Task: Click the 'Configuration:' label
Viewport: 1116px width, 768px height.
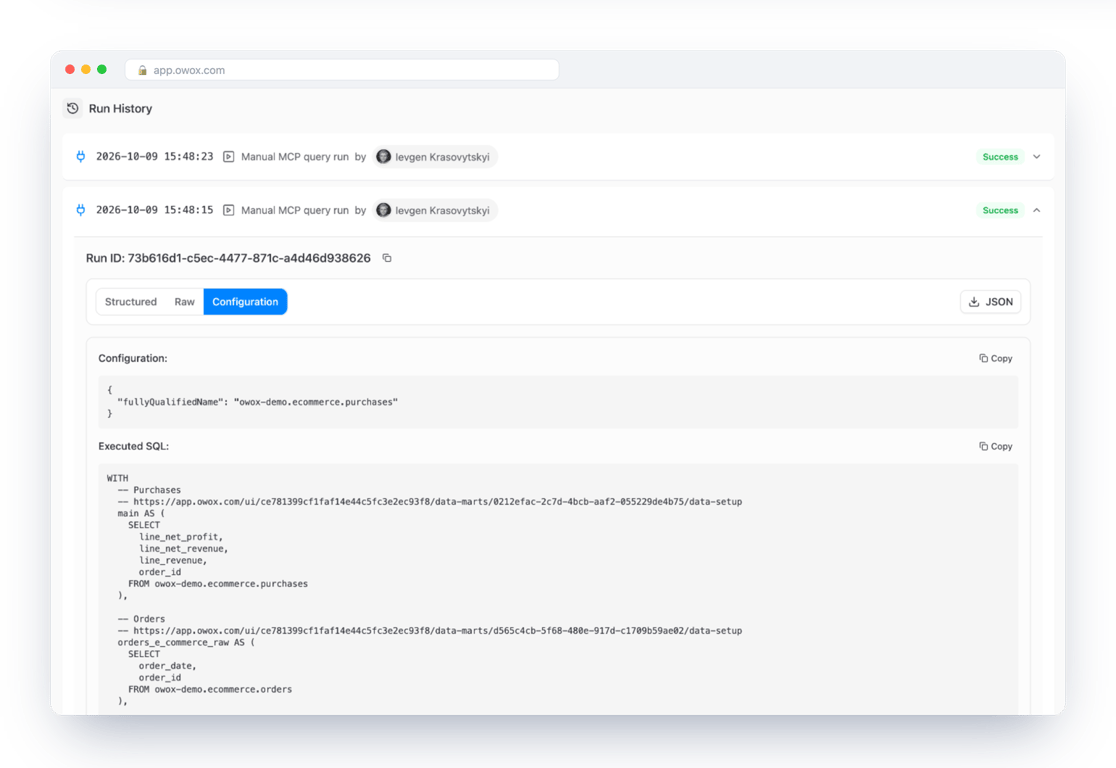Action: 133,359
